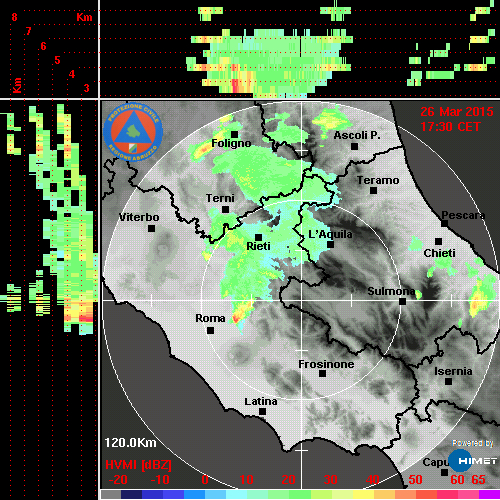Click the Pescara map label
Screen dimensions: 500x500
(x=463, y=215)
